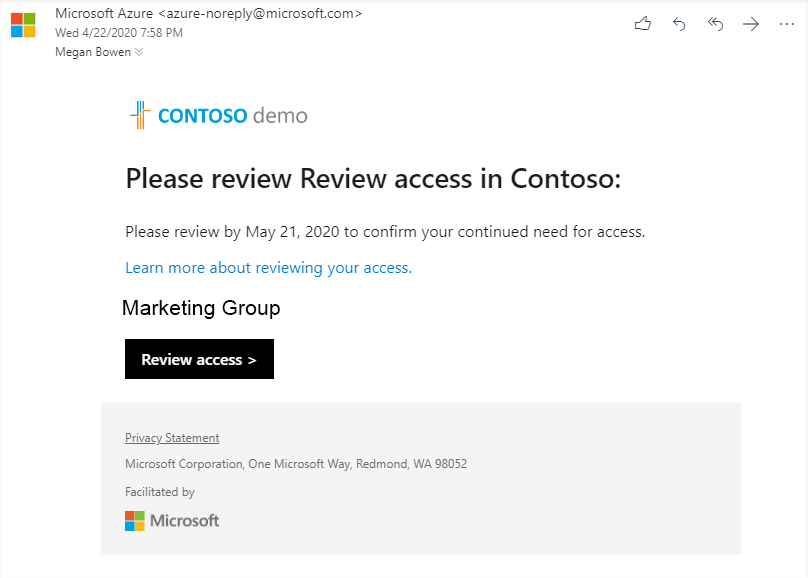
Task: Open the Privacy Statement link
Action: tap(172, 437)
